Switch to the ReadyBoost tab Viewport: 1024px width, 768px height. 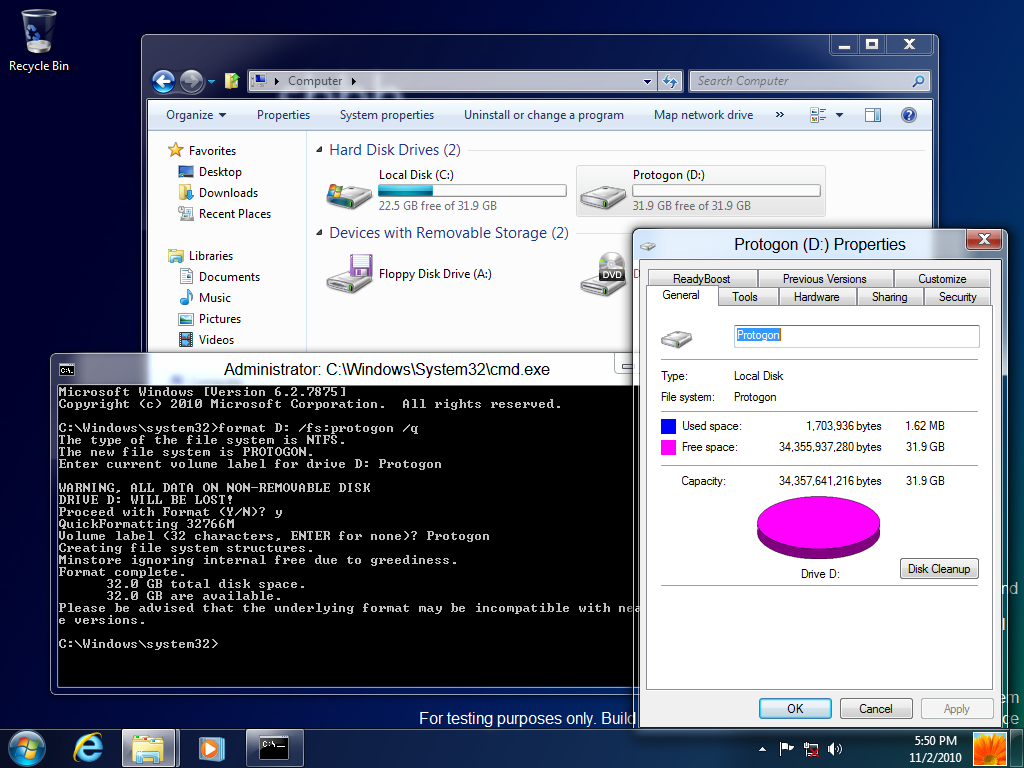click(701, 279)
